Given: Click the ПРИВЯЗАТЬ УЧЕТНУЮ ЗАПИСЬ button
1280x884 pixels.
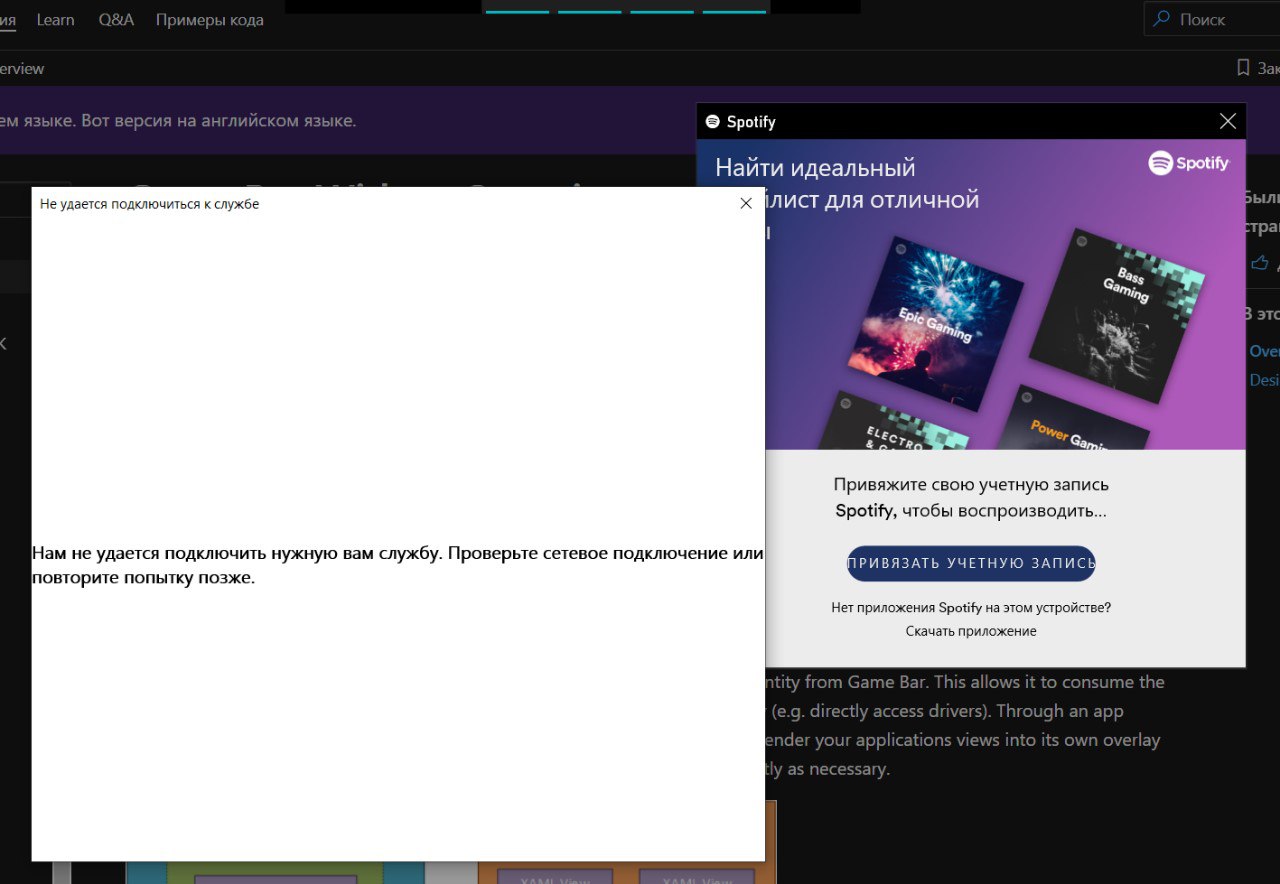Looking at the screenshot, I should click(971, 563).
